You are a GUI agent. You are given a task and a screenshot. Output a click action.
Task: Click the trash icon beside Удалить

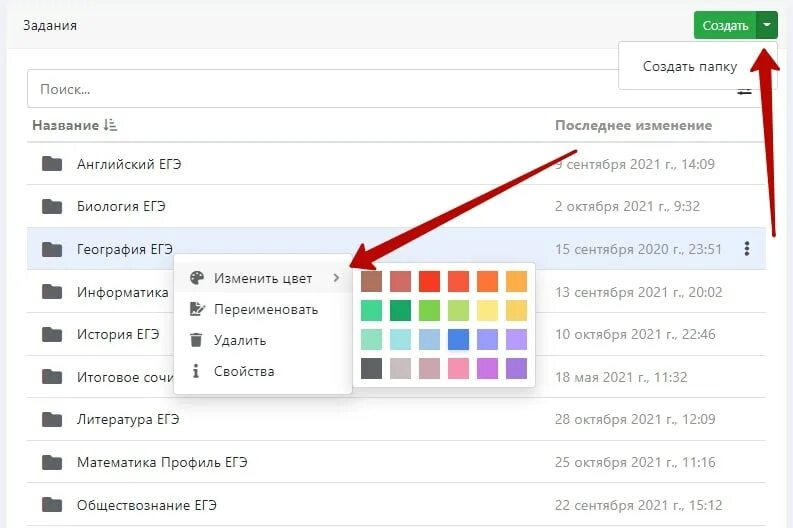pos(196,340)
